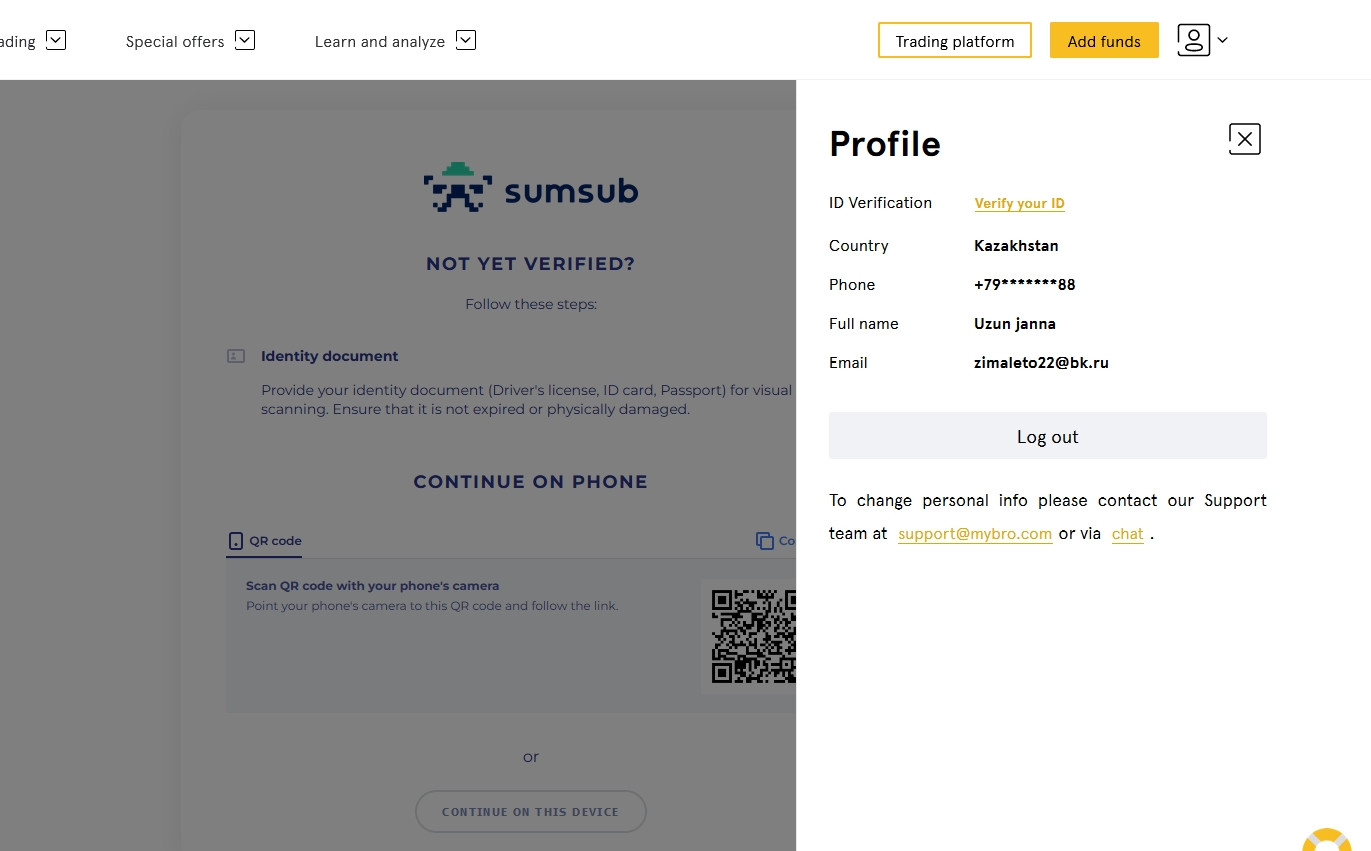The width and height of the screenshot is (1371, 851).
Task: Expand the Learn and analyze dropdown arrow
Action: tap(466, 40)
